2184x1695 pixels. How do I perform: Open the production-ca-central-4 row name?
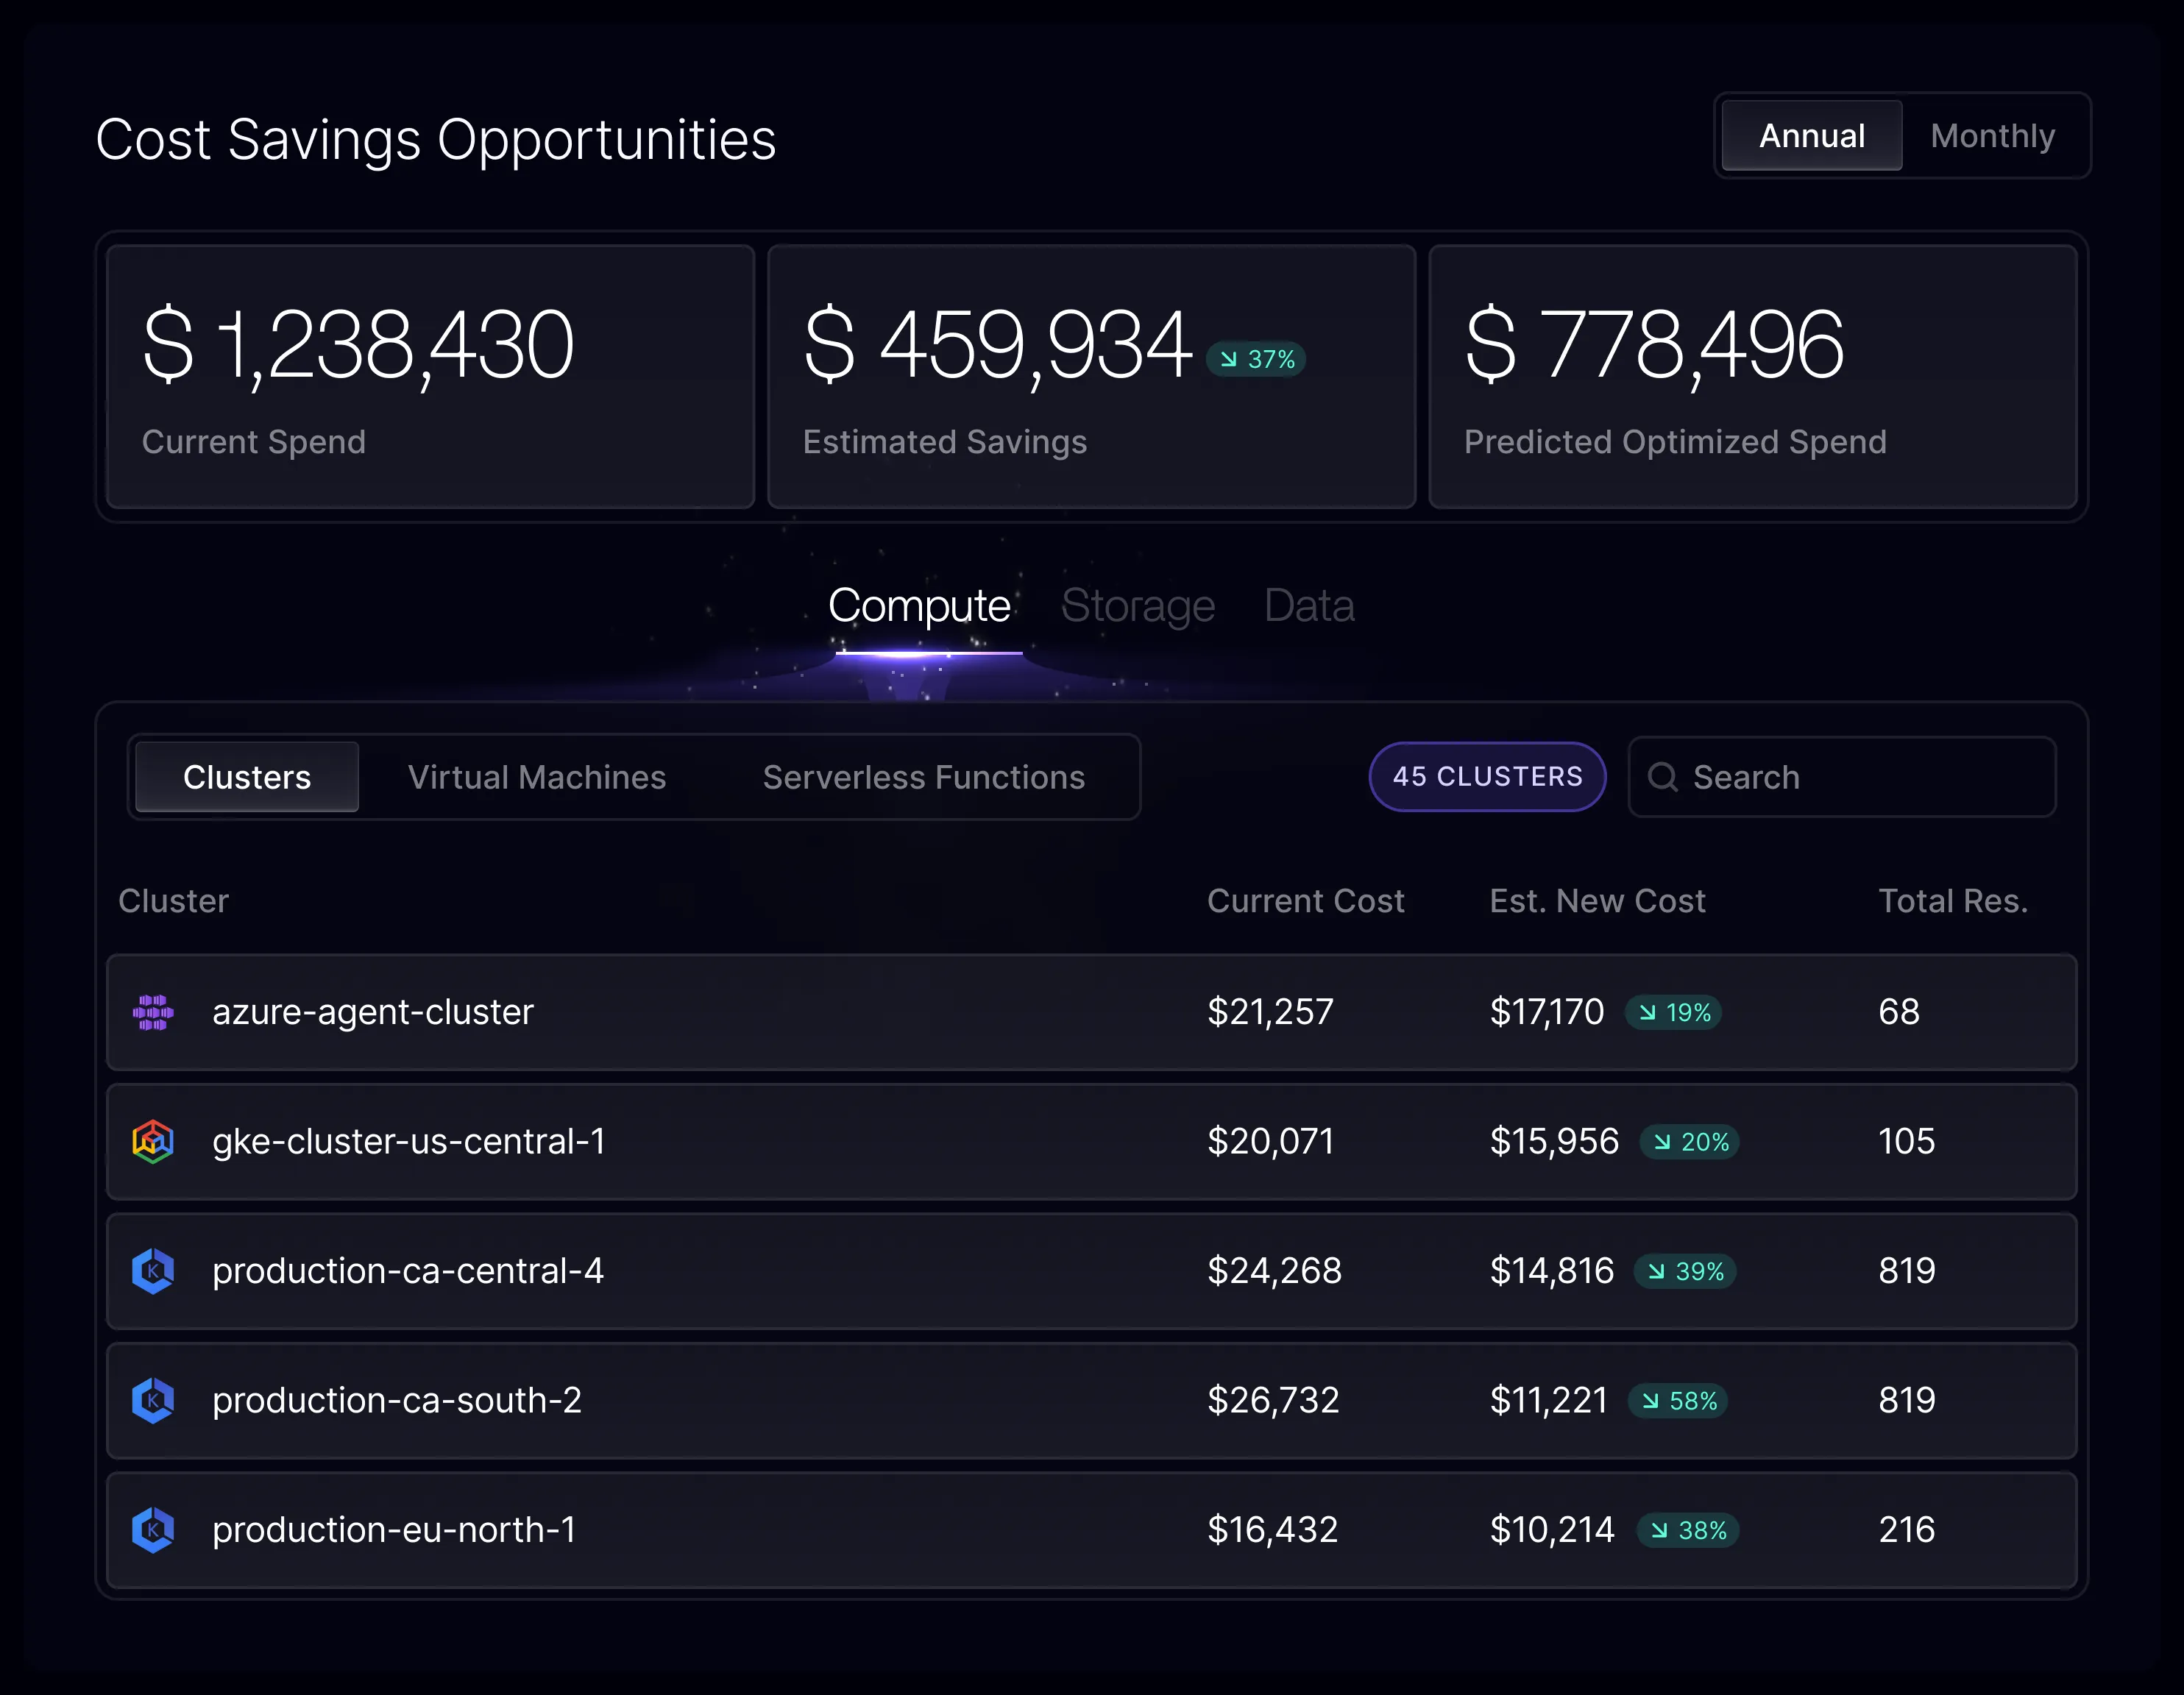click(x=408, y=1271)
